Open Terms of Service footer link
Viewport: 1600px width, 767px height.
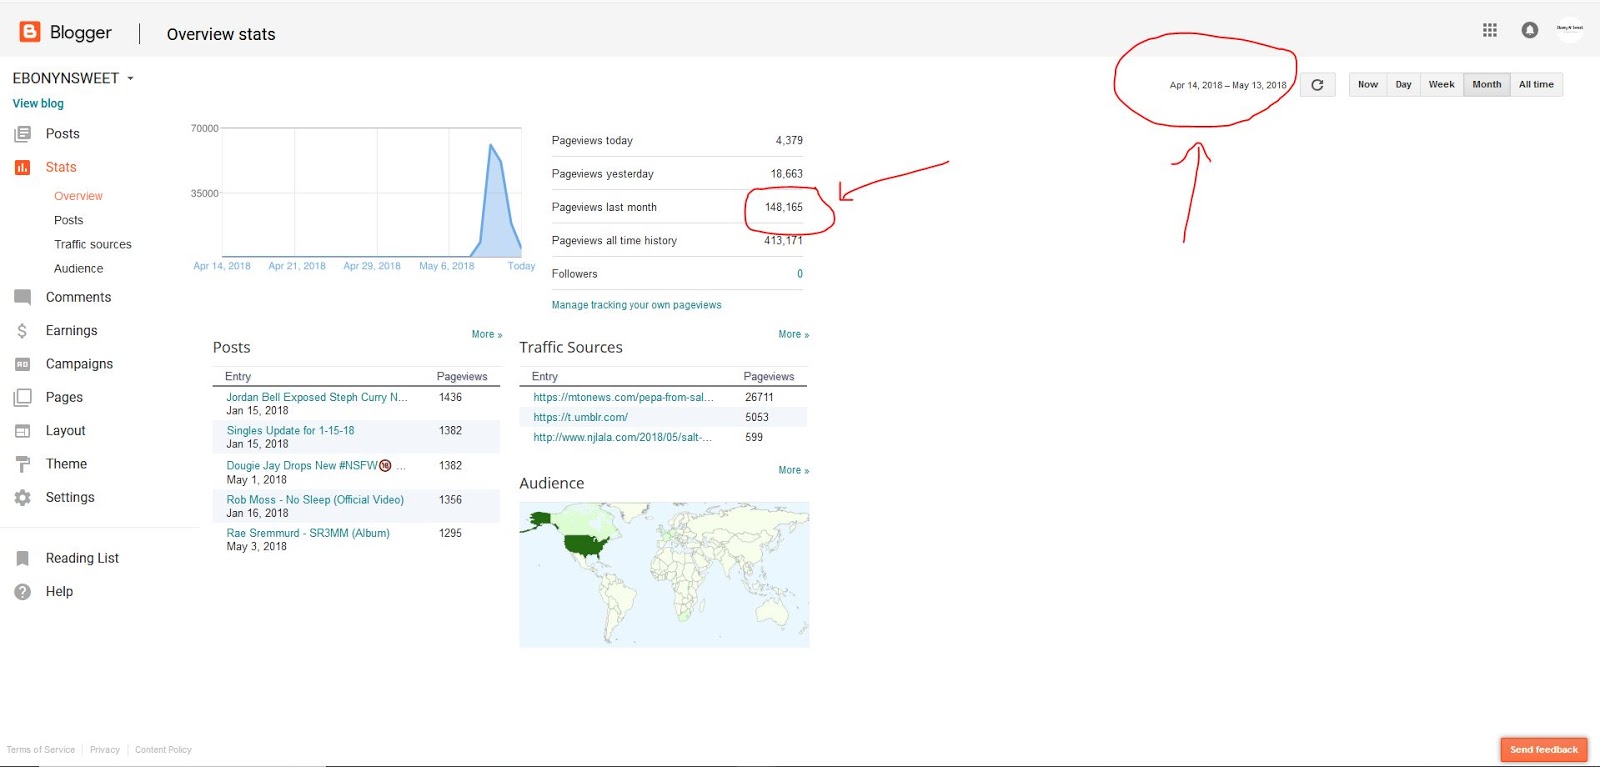pyautogui.click(x=41, y=750)
